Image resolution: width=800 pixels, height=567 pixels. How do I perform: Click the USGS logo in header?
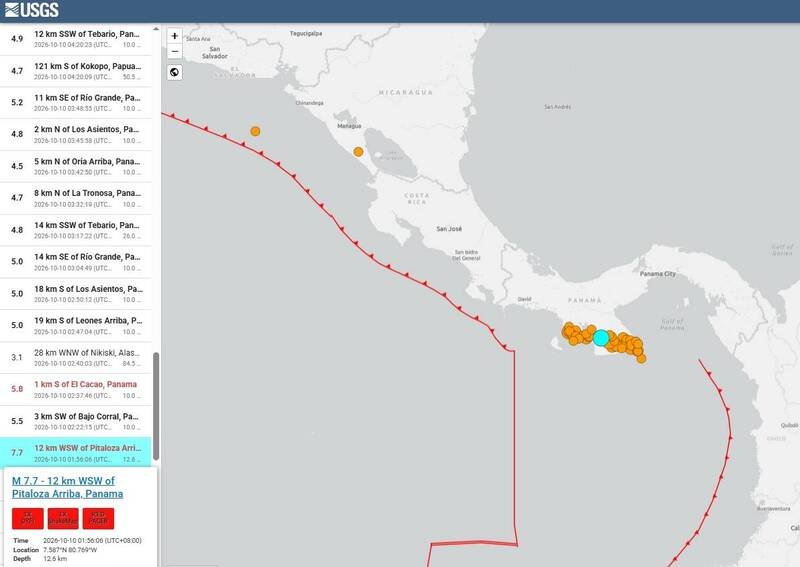pyautogui.click(x=32, y=10)
